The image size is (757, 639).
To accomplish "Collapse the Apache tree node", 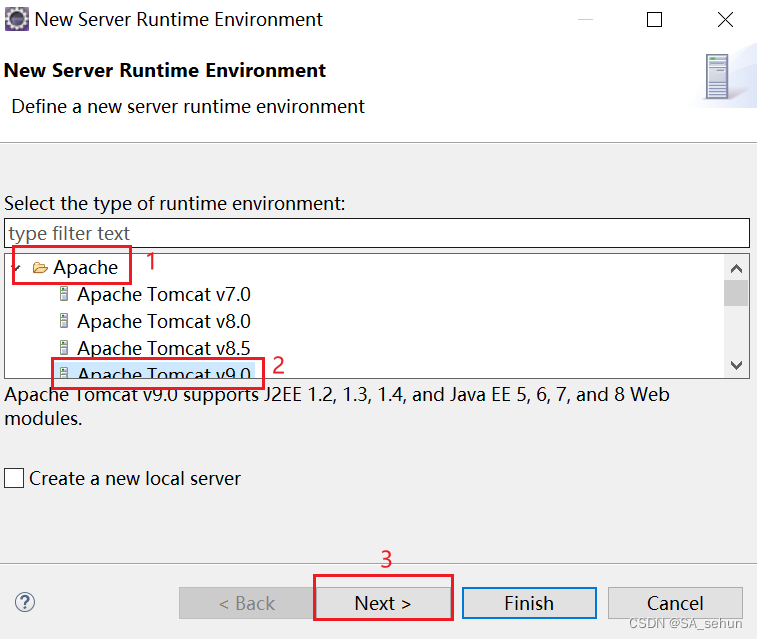I will coord(16,268).
